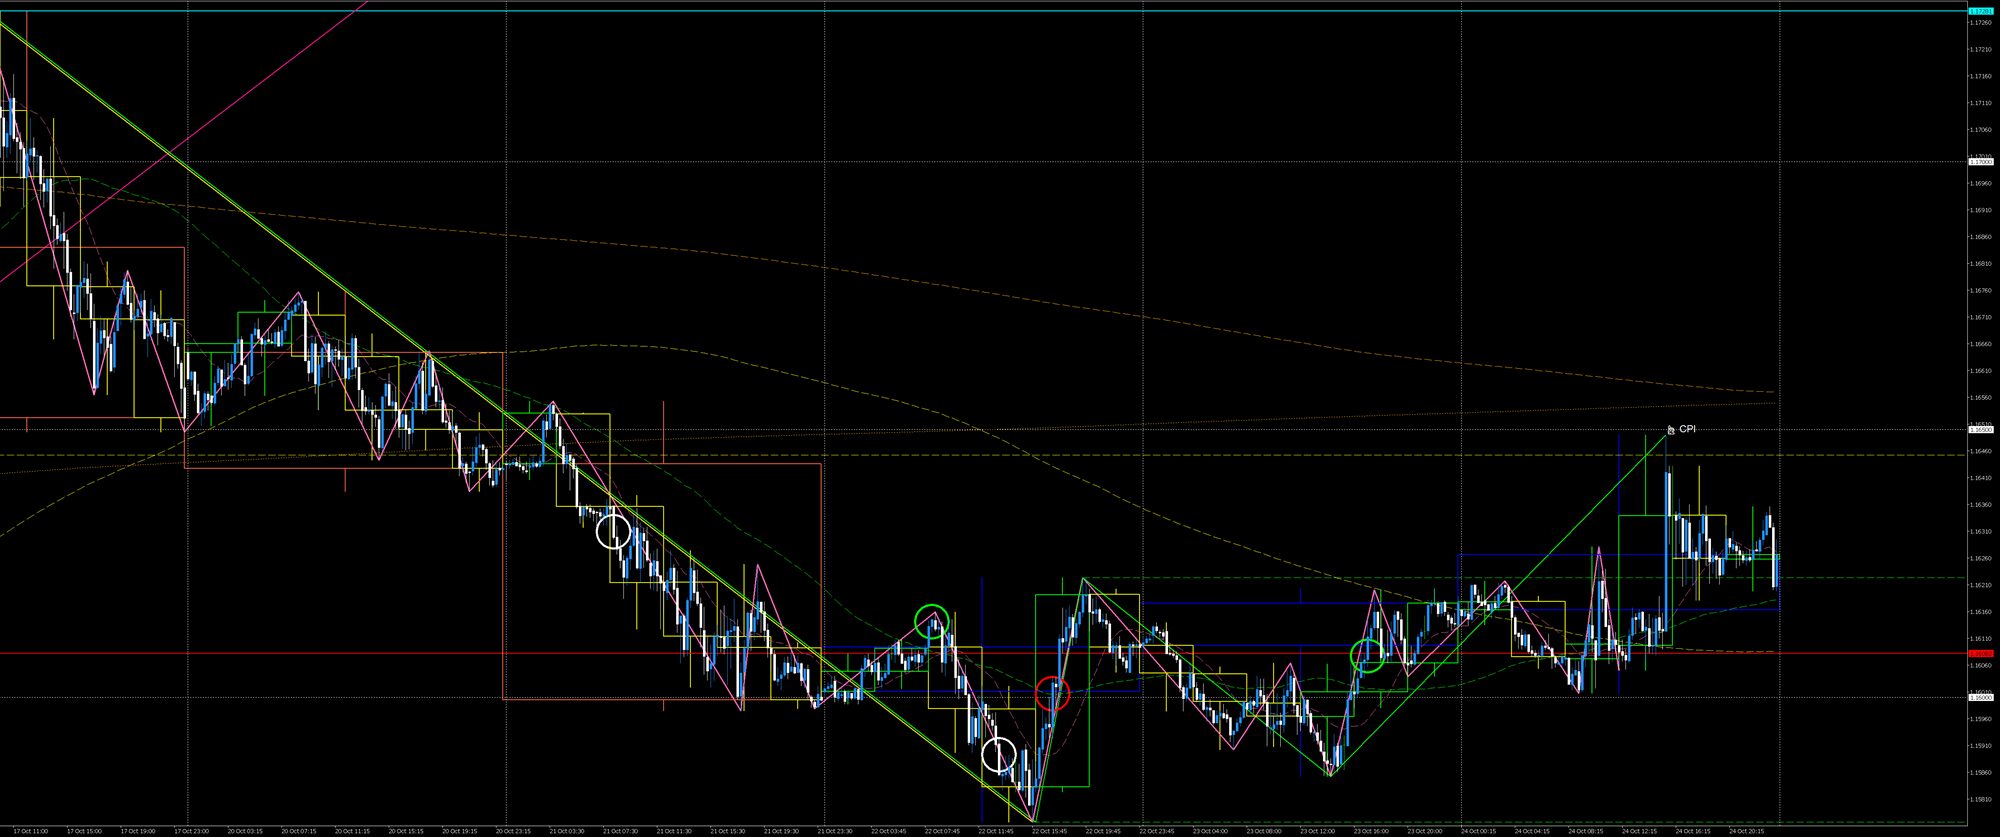The image size is (2000, 837).
Task: Click the cyan price label at top right
Action: click(x=1979, y=11)
